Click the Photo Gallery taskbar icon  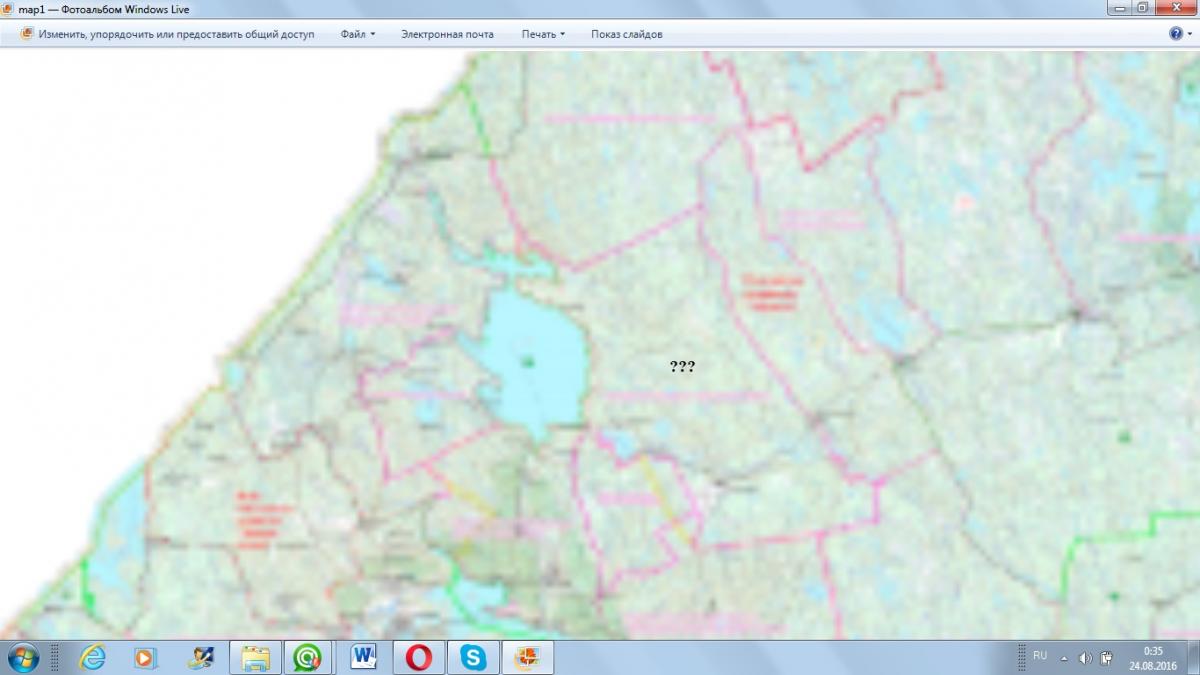[x=527, y=657]
